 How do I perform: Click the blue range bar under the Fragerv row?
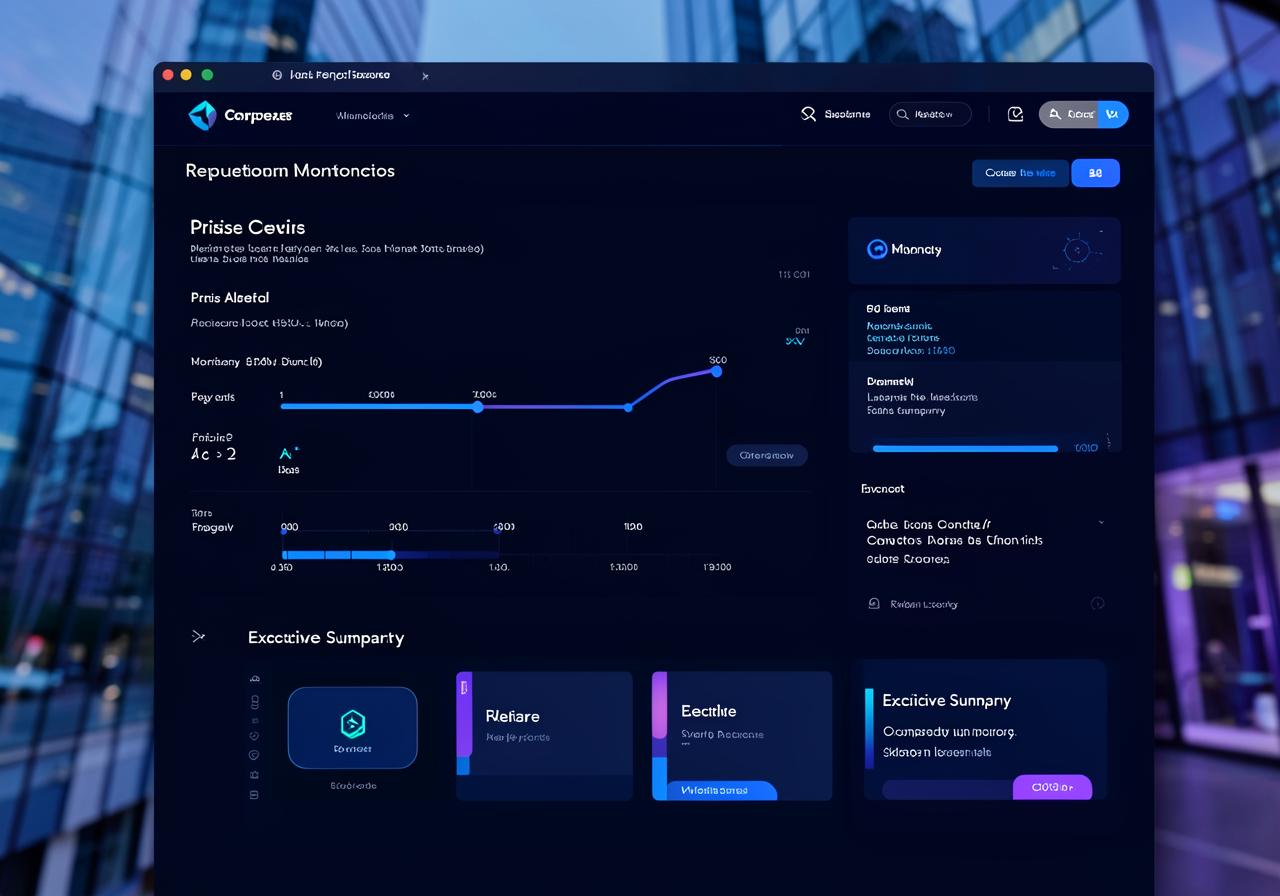(339, 554)
